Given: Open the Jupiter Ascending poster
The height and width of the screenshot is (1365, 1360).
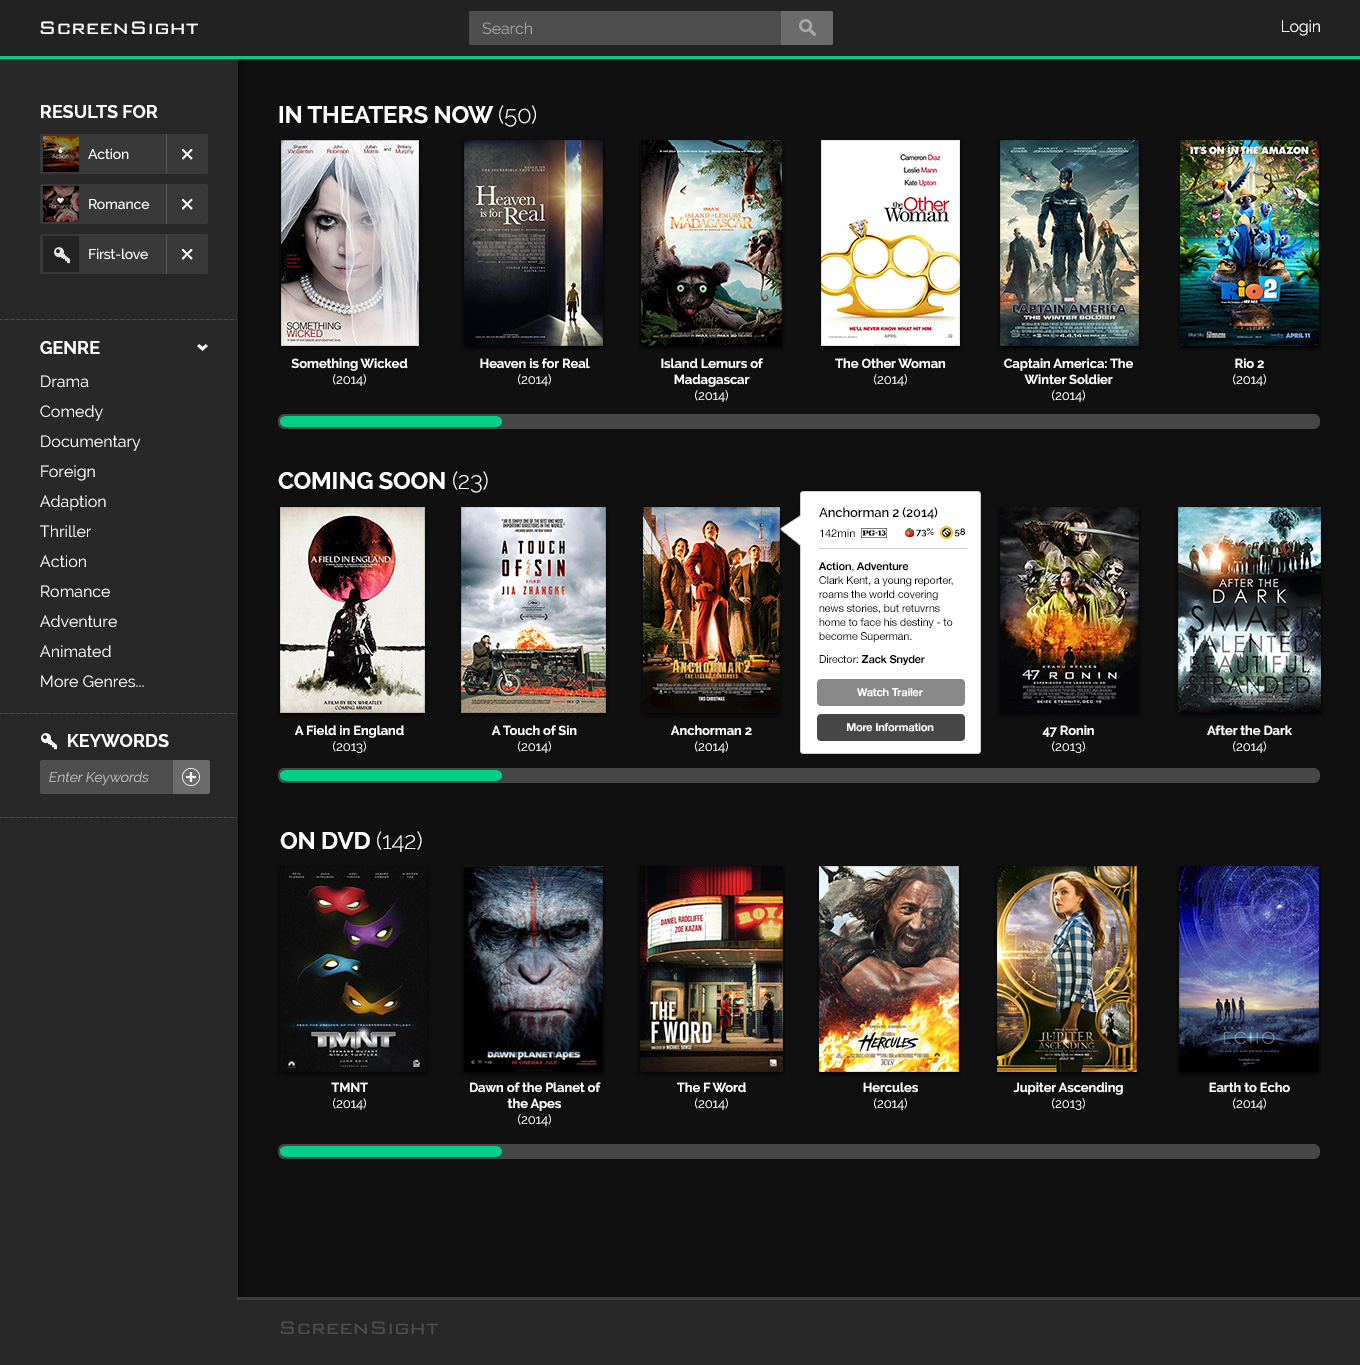Looking at the screenshot, I should click(x=1067, y=969).
